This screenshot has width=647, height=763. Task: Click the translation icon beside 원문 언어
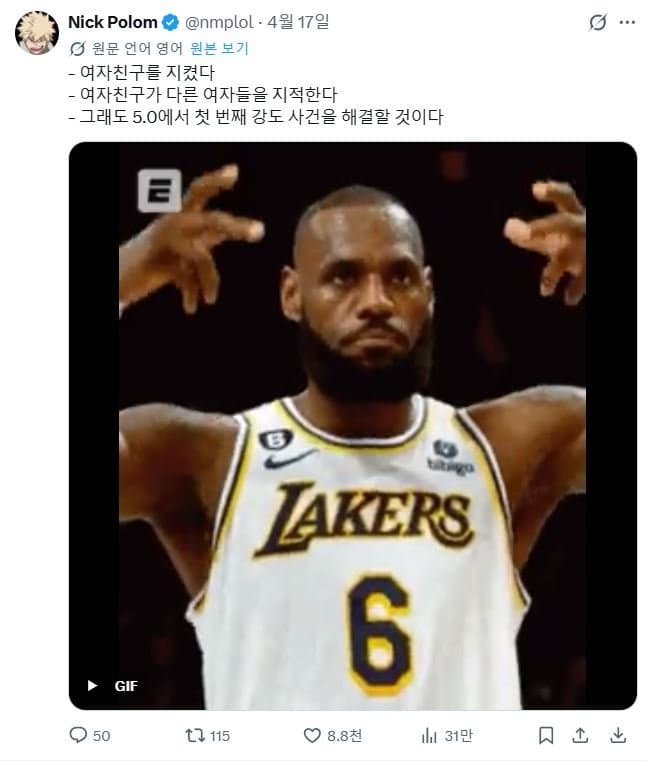coord(77,49)
